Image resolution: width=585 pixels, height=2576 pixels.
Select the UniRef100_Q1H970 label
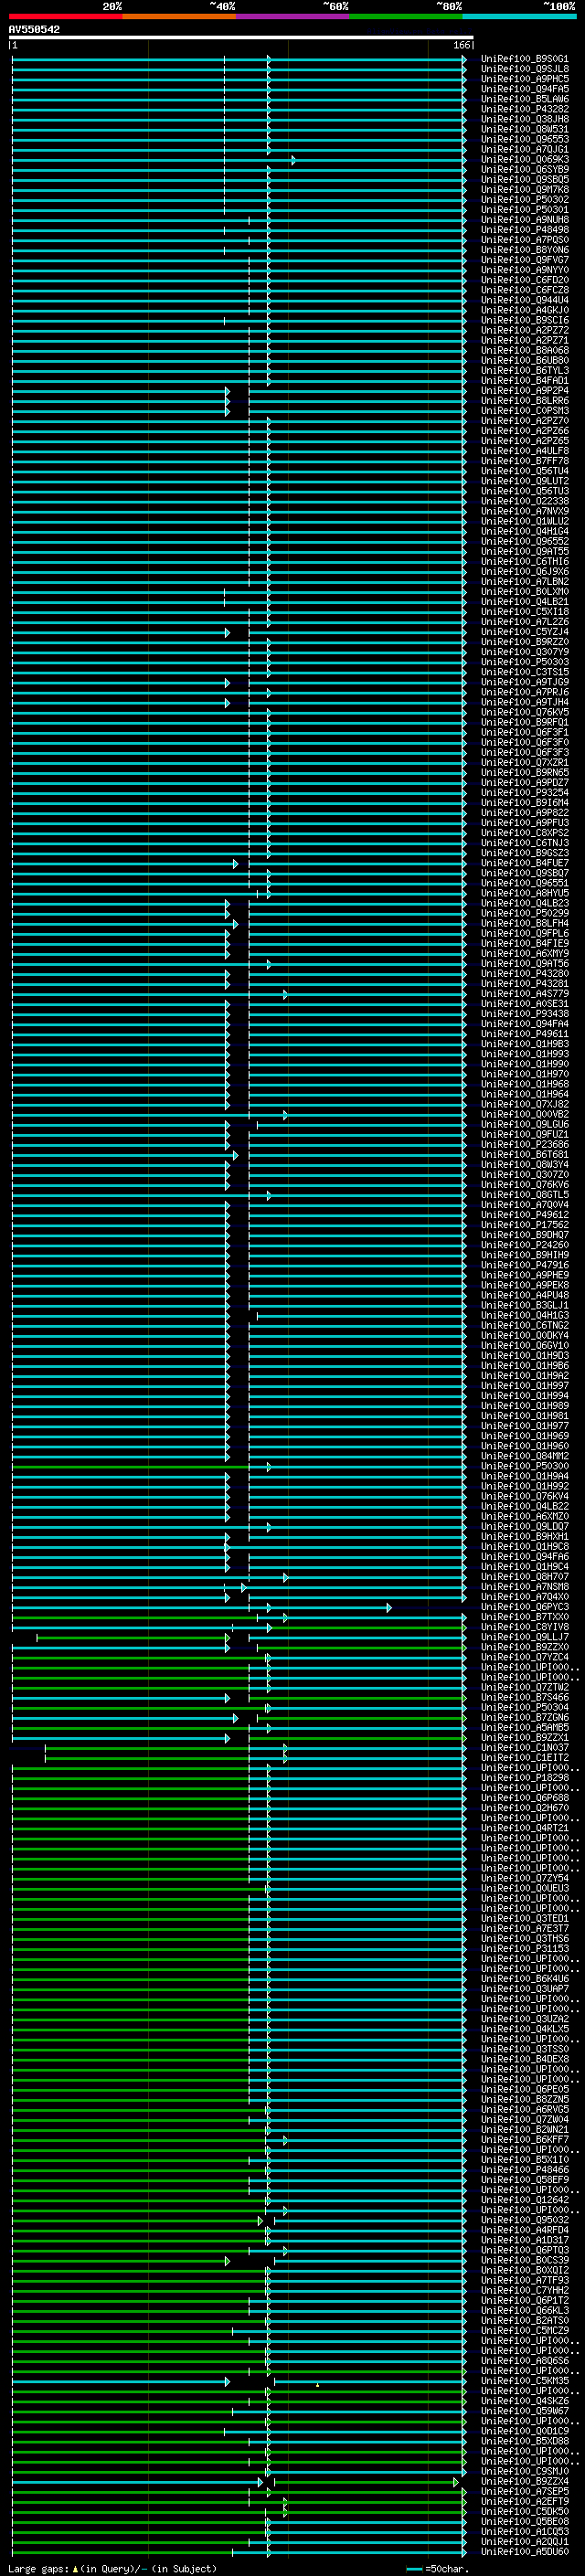524,1074
